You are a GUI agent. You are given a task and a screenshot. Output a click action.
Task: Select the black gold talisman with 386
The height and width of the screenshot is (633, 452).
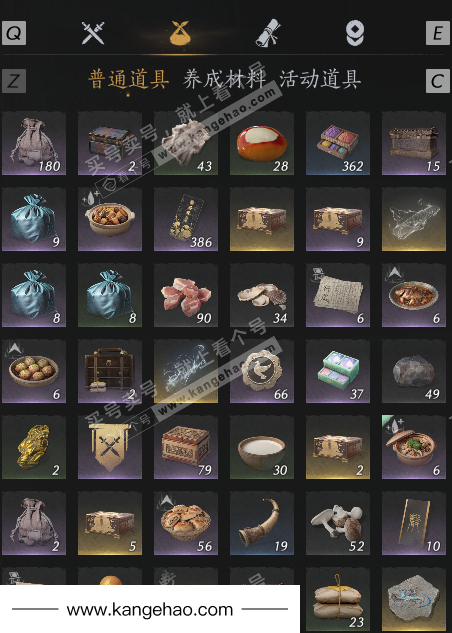(186, 219)
